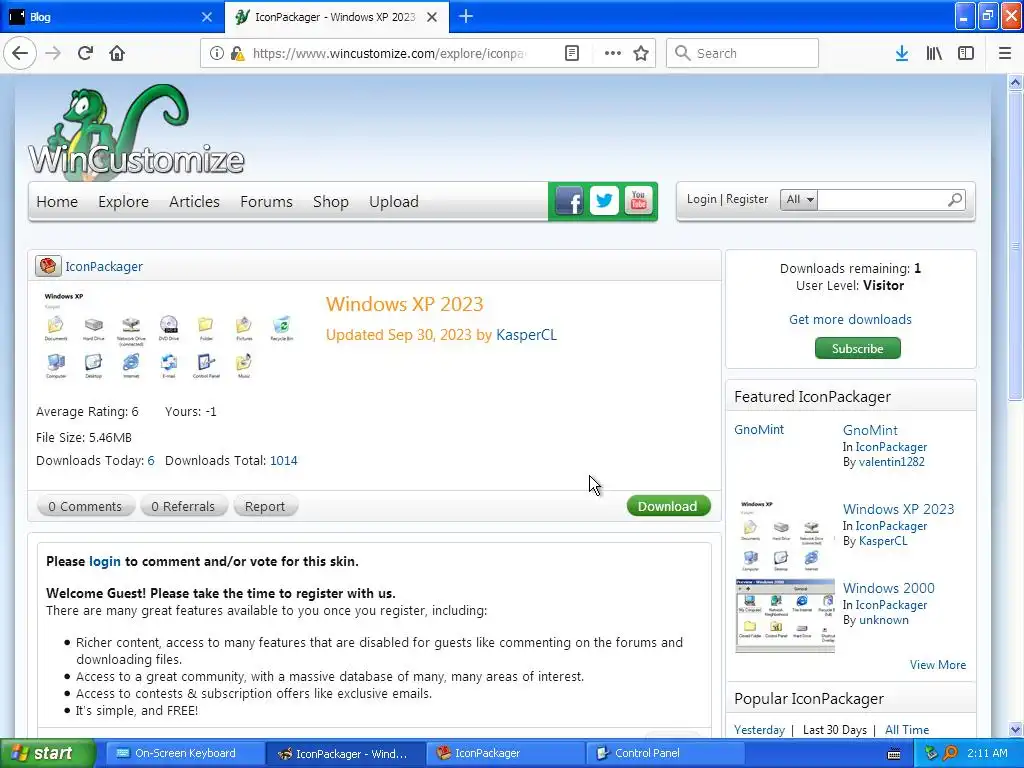Follow Get more downloads link
Image resolution: width=1024 pixels, height=768 pixels.
[x=850, y=319]
